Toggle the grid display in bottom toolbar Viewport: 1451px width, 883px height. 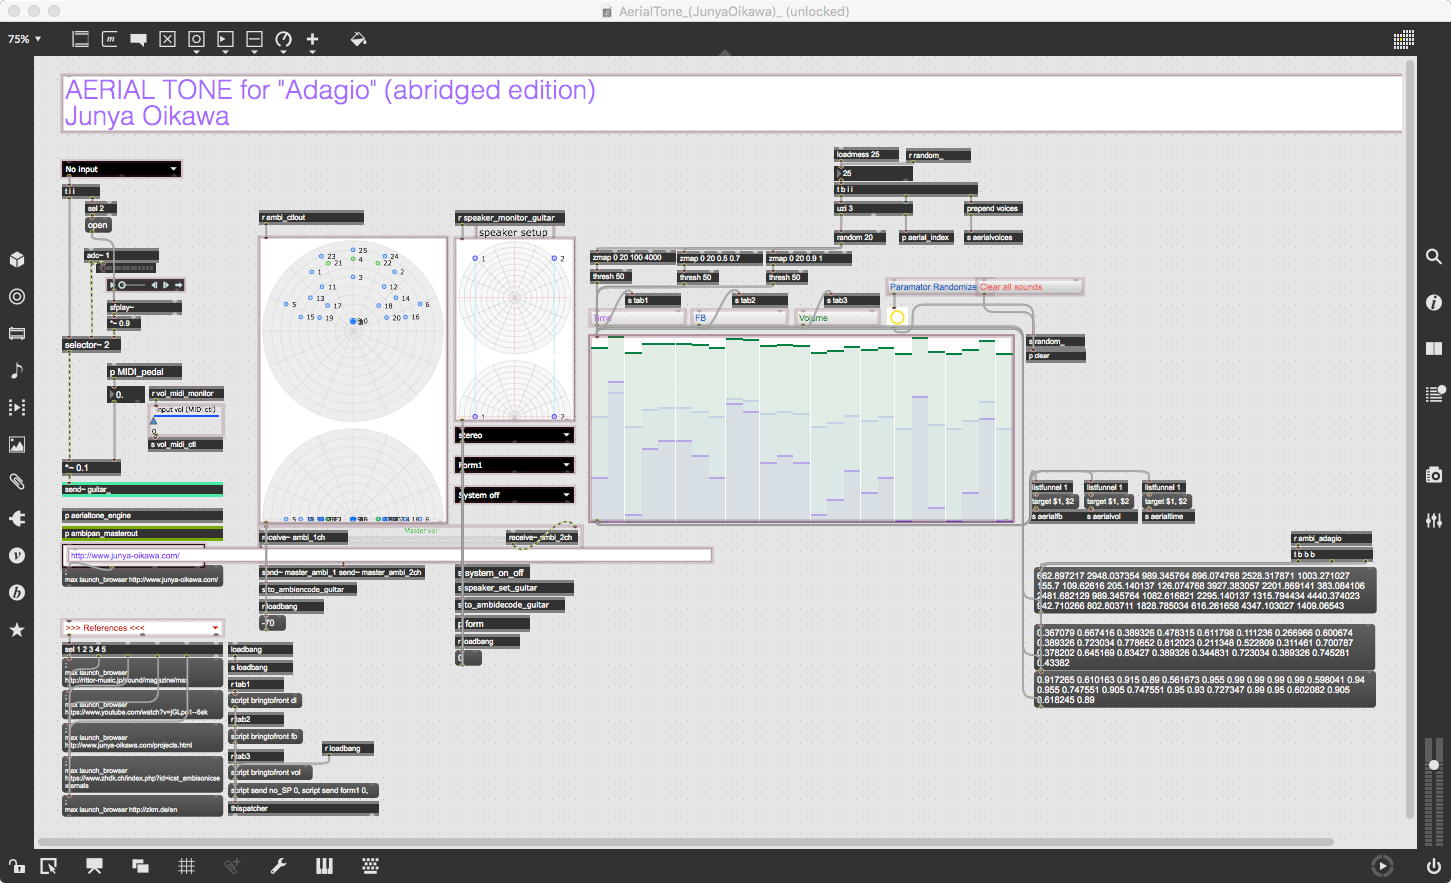coord(186,866)
